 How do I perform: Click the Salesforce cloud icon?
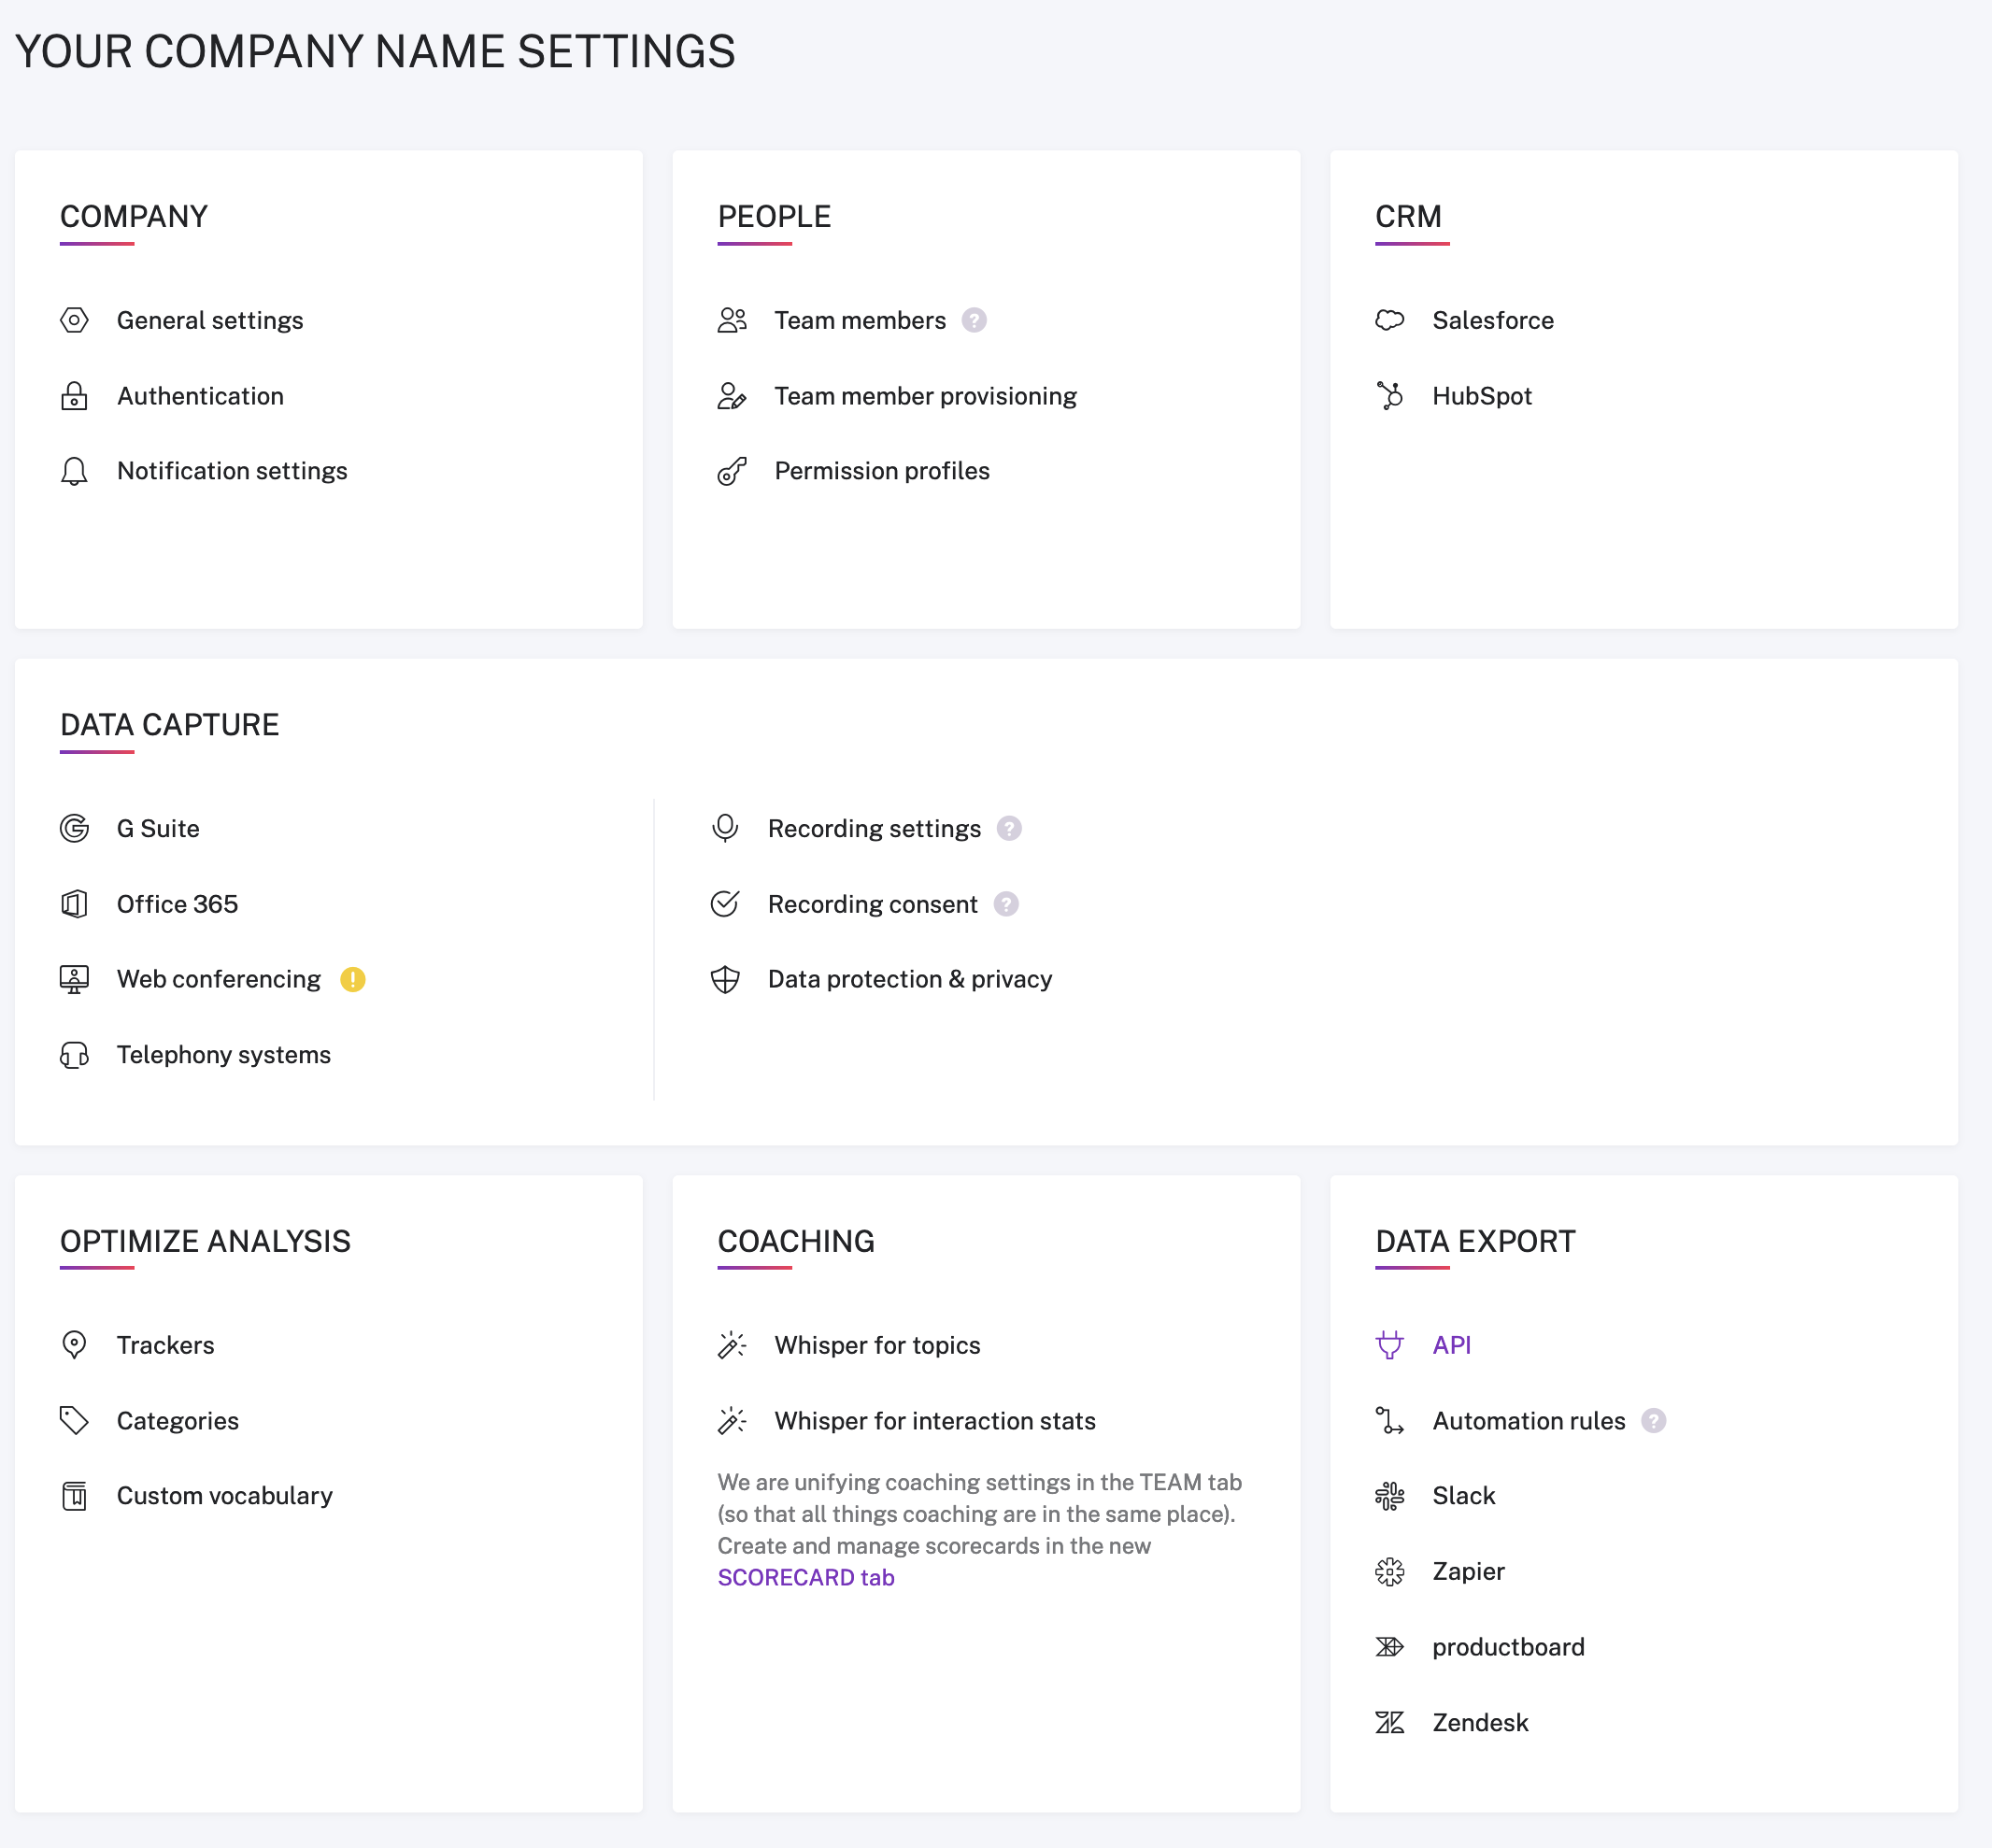[x=1389, y=320]
